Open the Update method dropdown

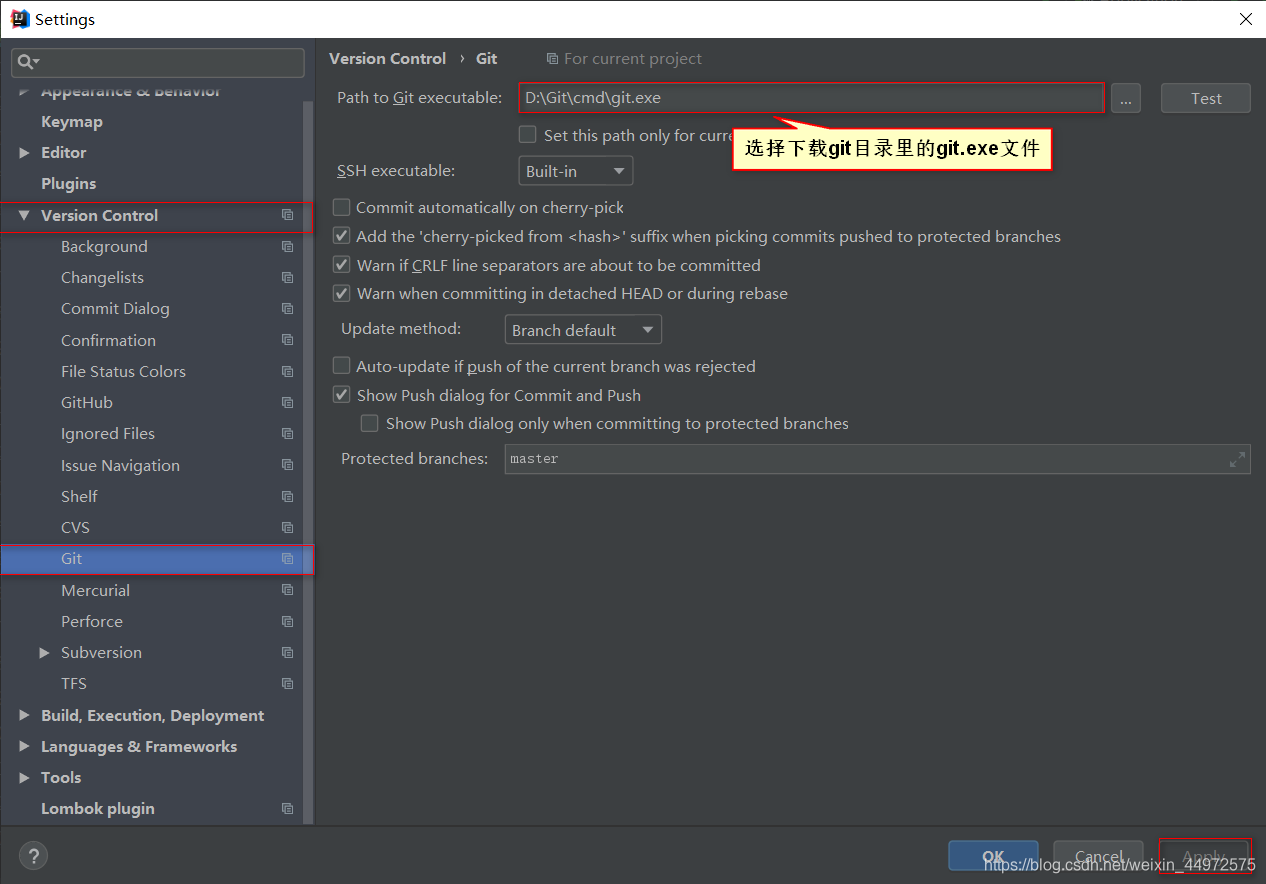583,330
